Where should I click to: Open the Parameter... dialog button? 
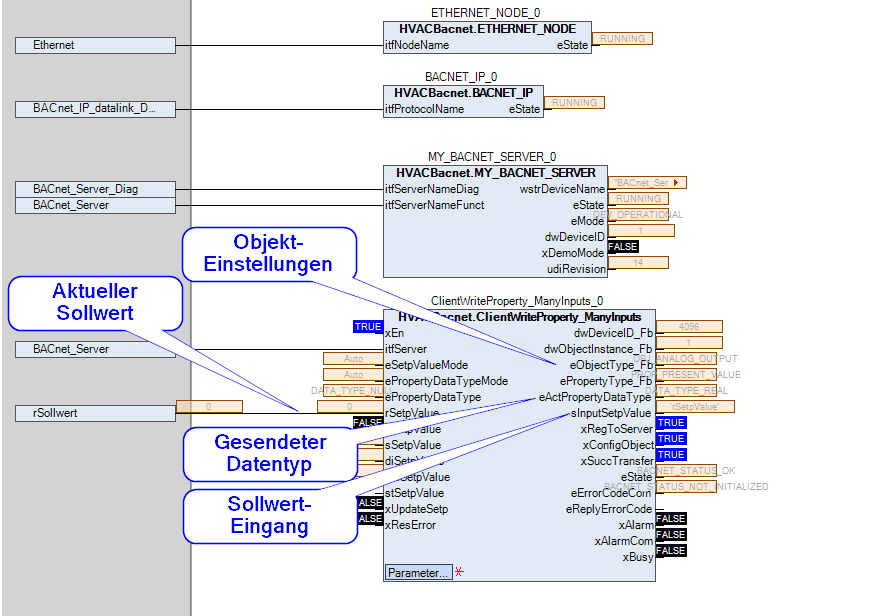pyautogui.click(x=417, y=573)
